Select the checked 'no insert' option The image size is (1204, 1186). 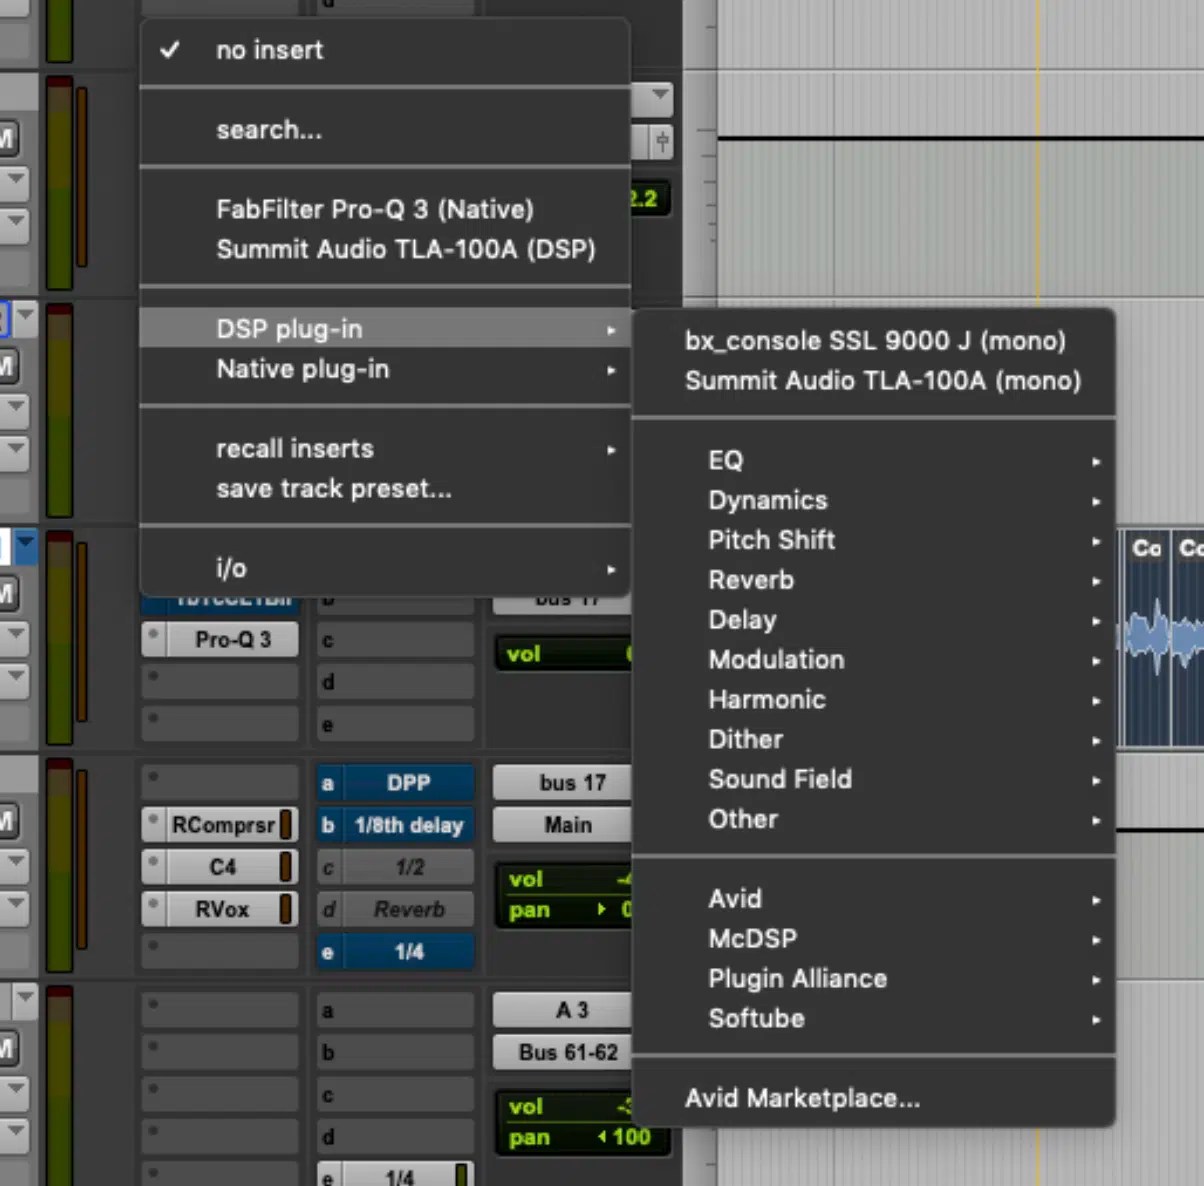(385, 50)
